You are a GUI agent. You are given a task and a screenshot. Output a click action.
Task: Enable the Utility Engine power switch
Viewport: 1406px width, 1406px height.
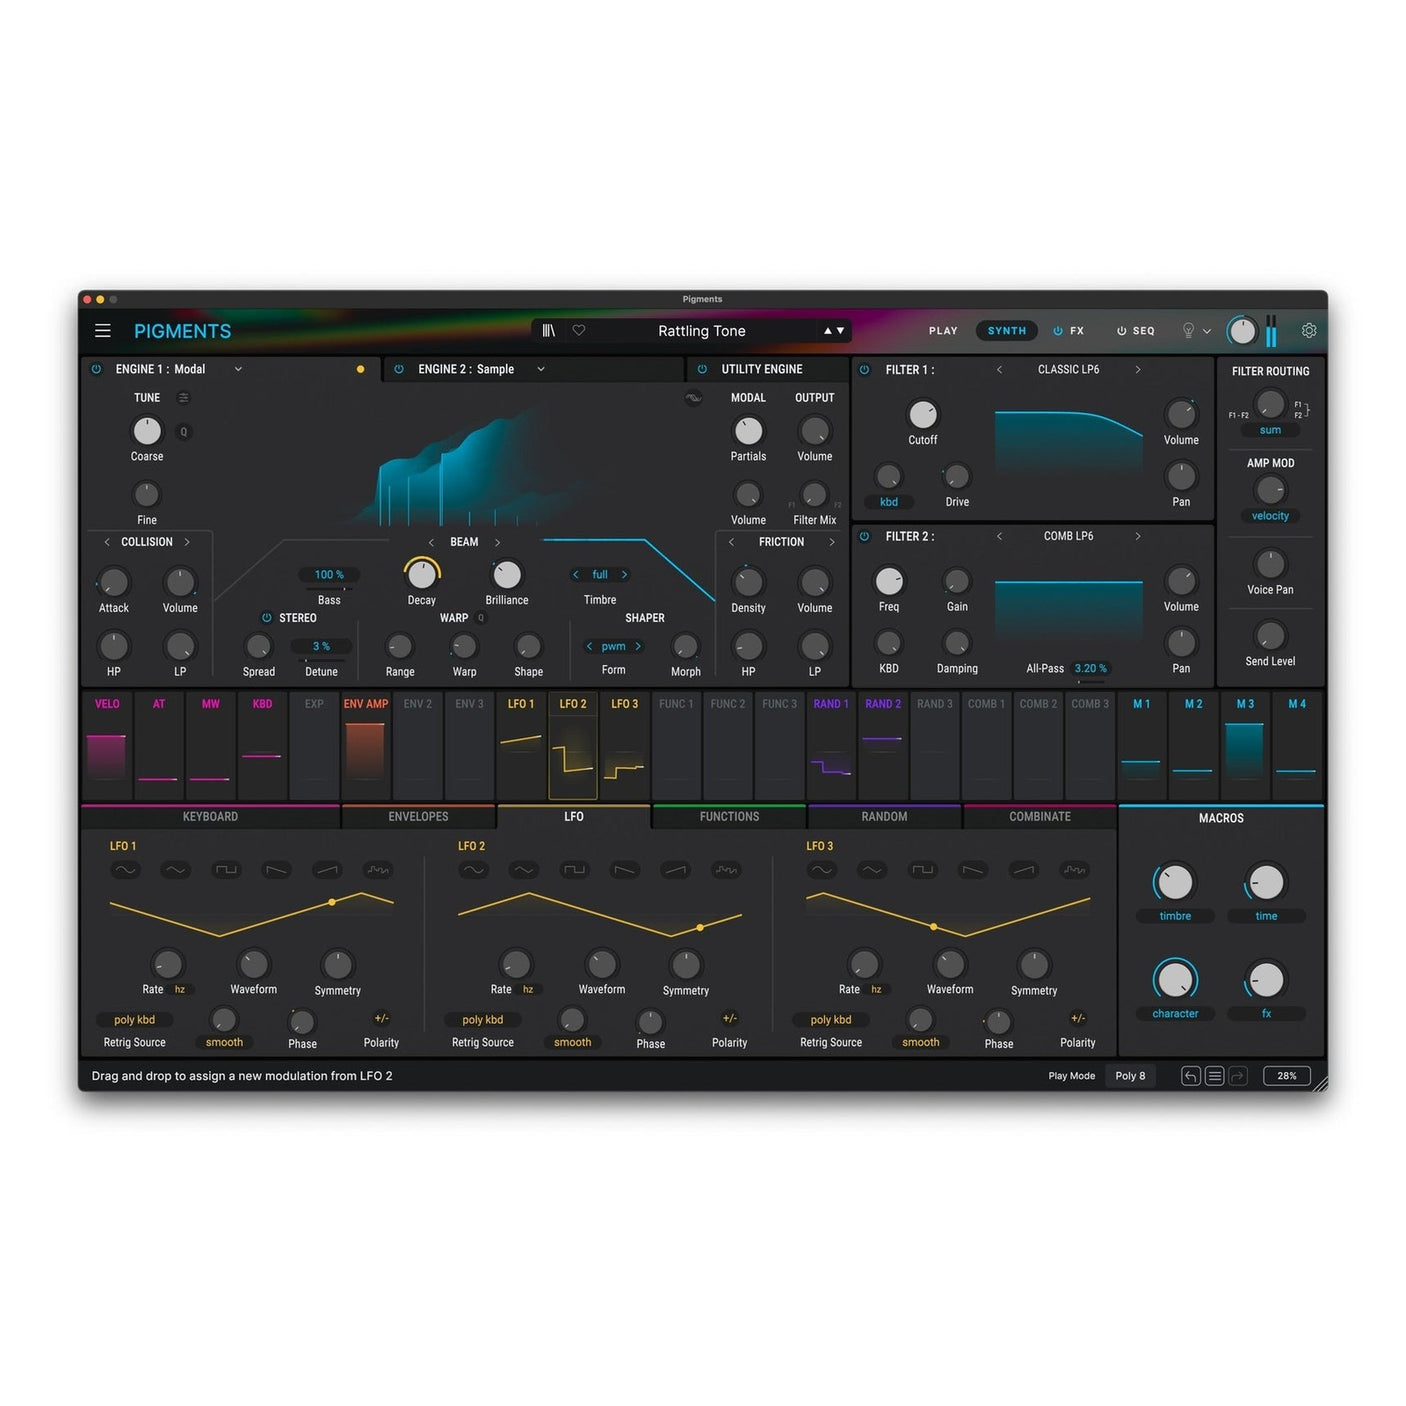click(x=701, y=369)
